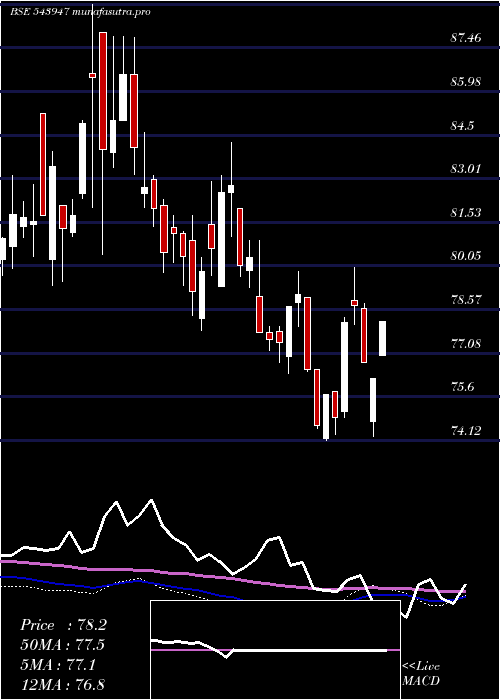This screenshot has width=500, height=700.
Task: Click the 87.46 price axis label
Action: (x=466, y=38)
